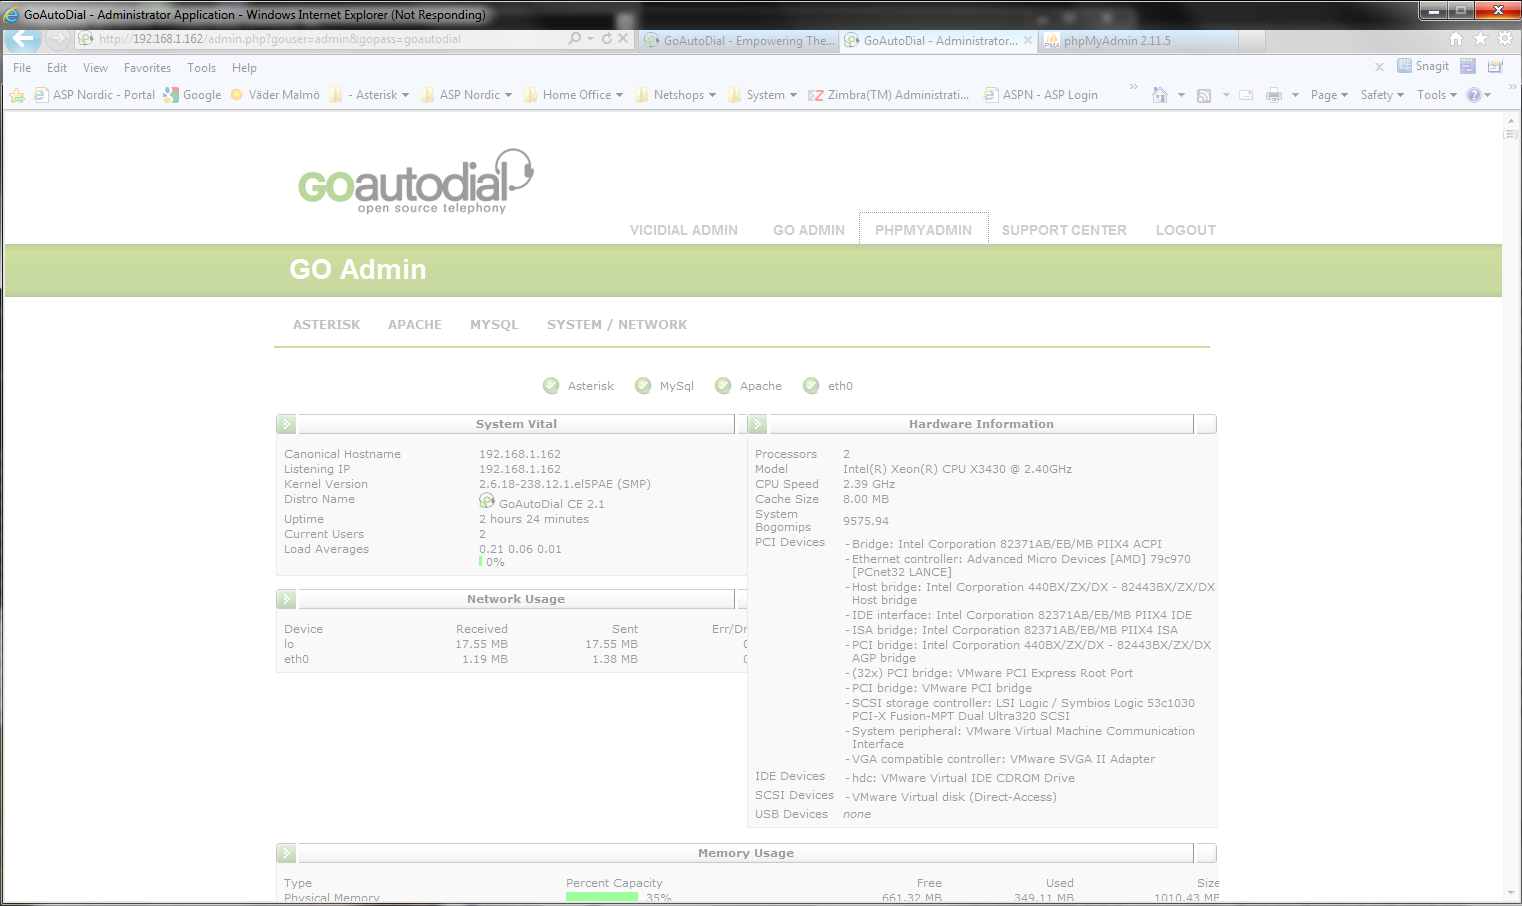
Task: Open the menu bar Help menu
Action: click(x=244, y=68)
